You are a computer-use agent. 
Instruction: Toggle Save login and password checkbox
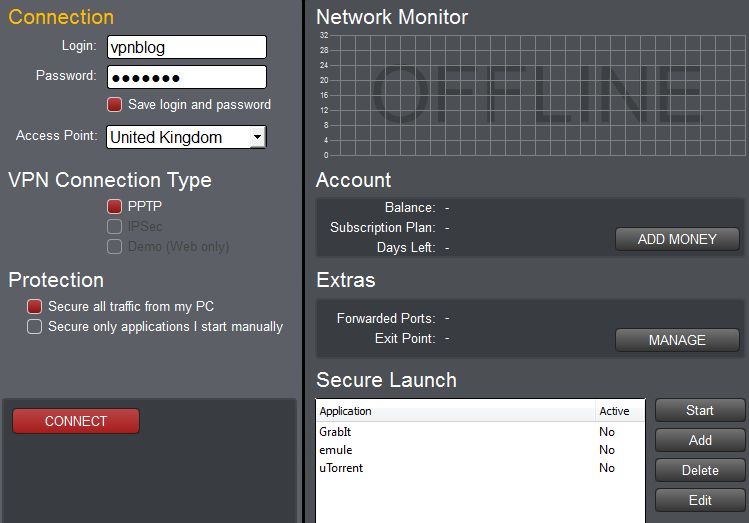pos(115,105)
